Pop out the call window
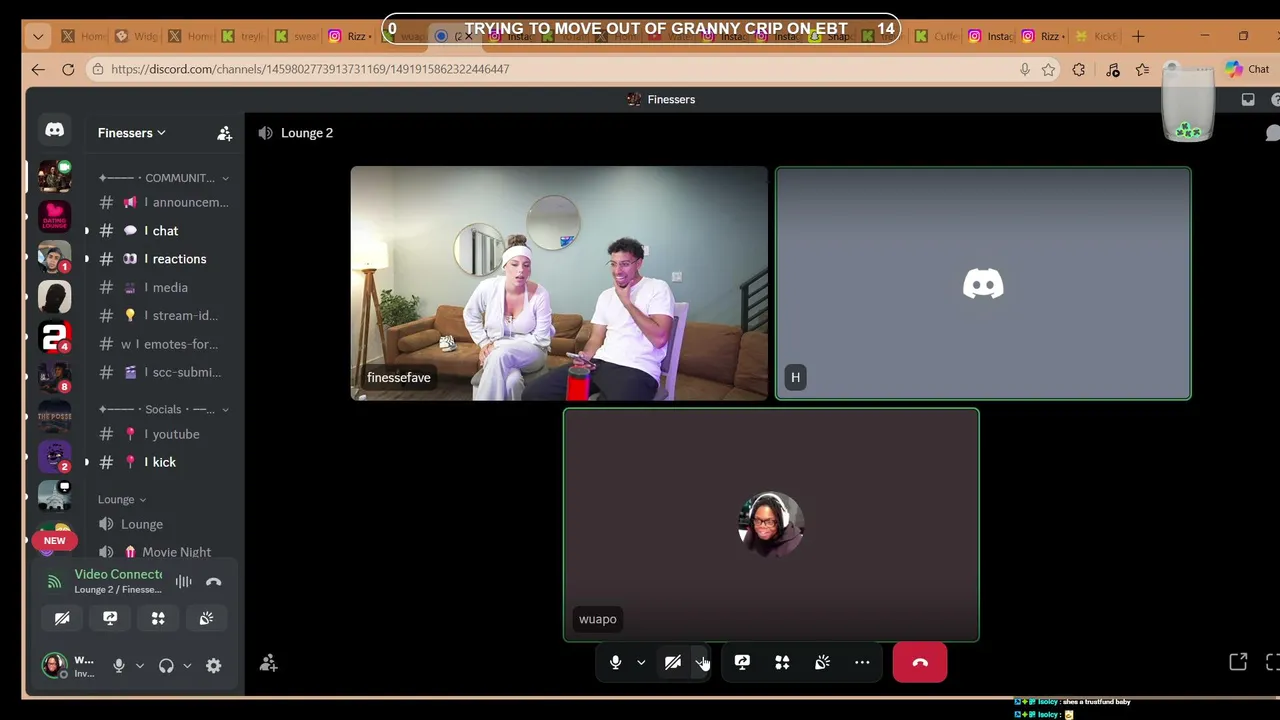This screenshot has width=1280, height=720. (x=1238, y=662)
